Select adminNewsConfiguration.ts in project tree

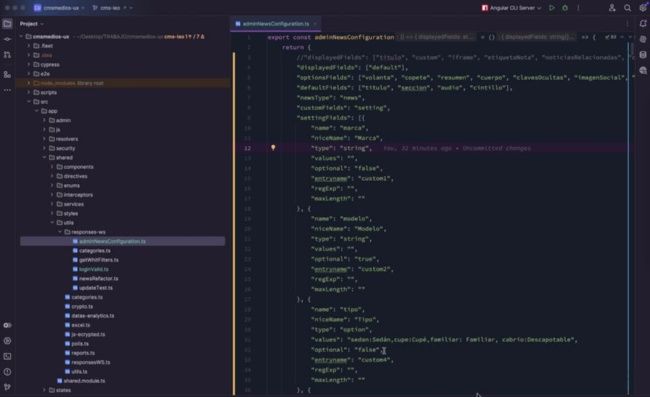click(122, 241)
